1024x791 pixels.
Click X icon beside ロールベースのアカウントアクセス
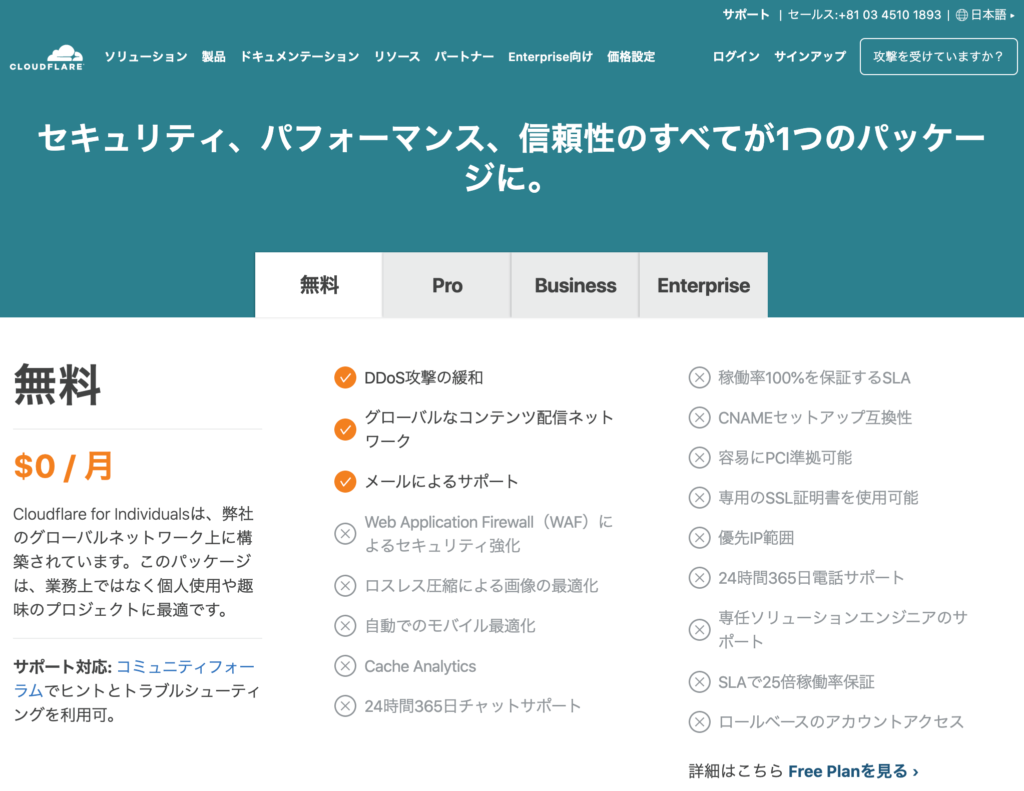pyautogui.click(x=699, y=722)
